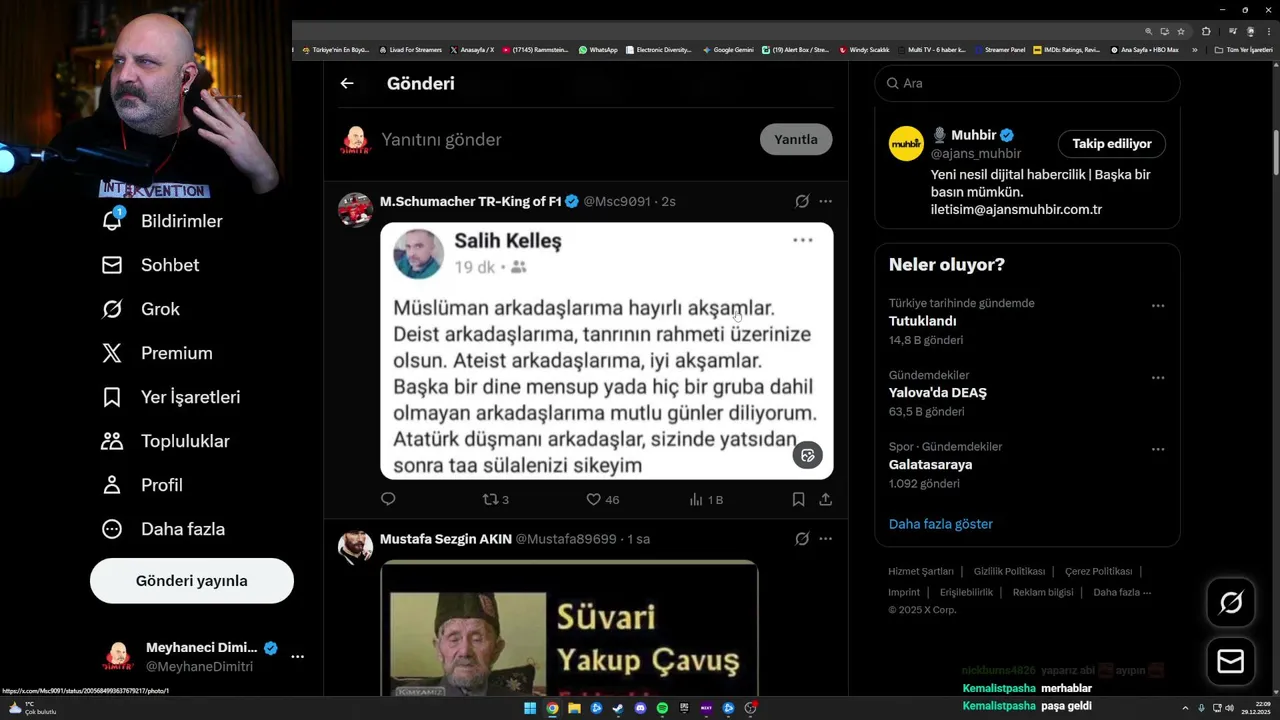
Task: Click the Yanıtla reply button
Action: pos(796,139)
